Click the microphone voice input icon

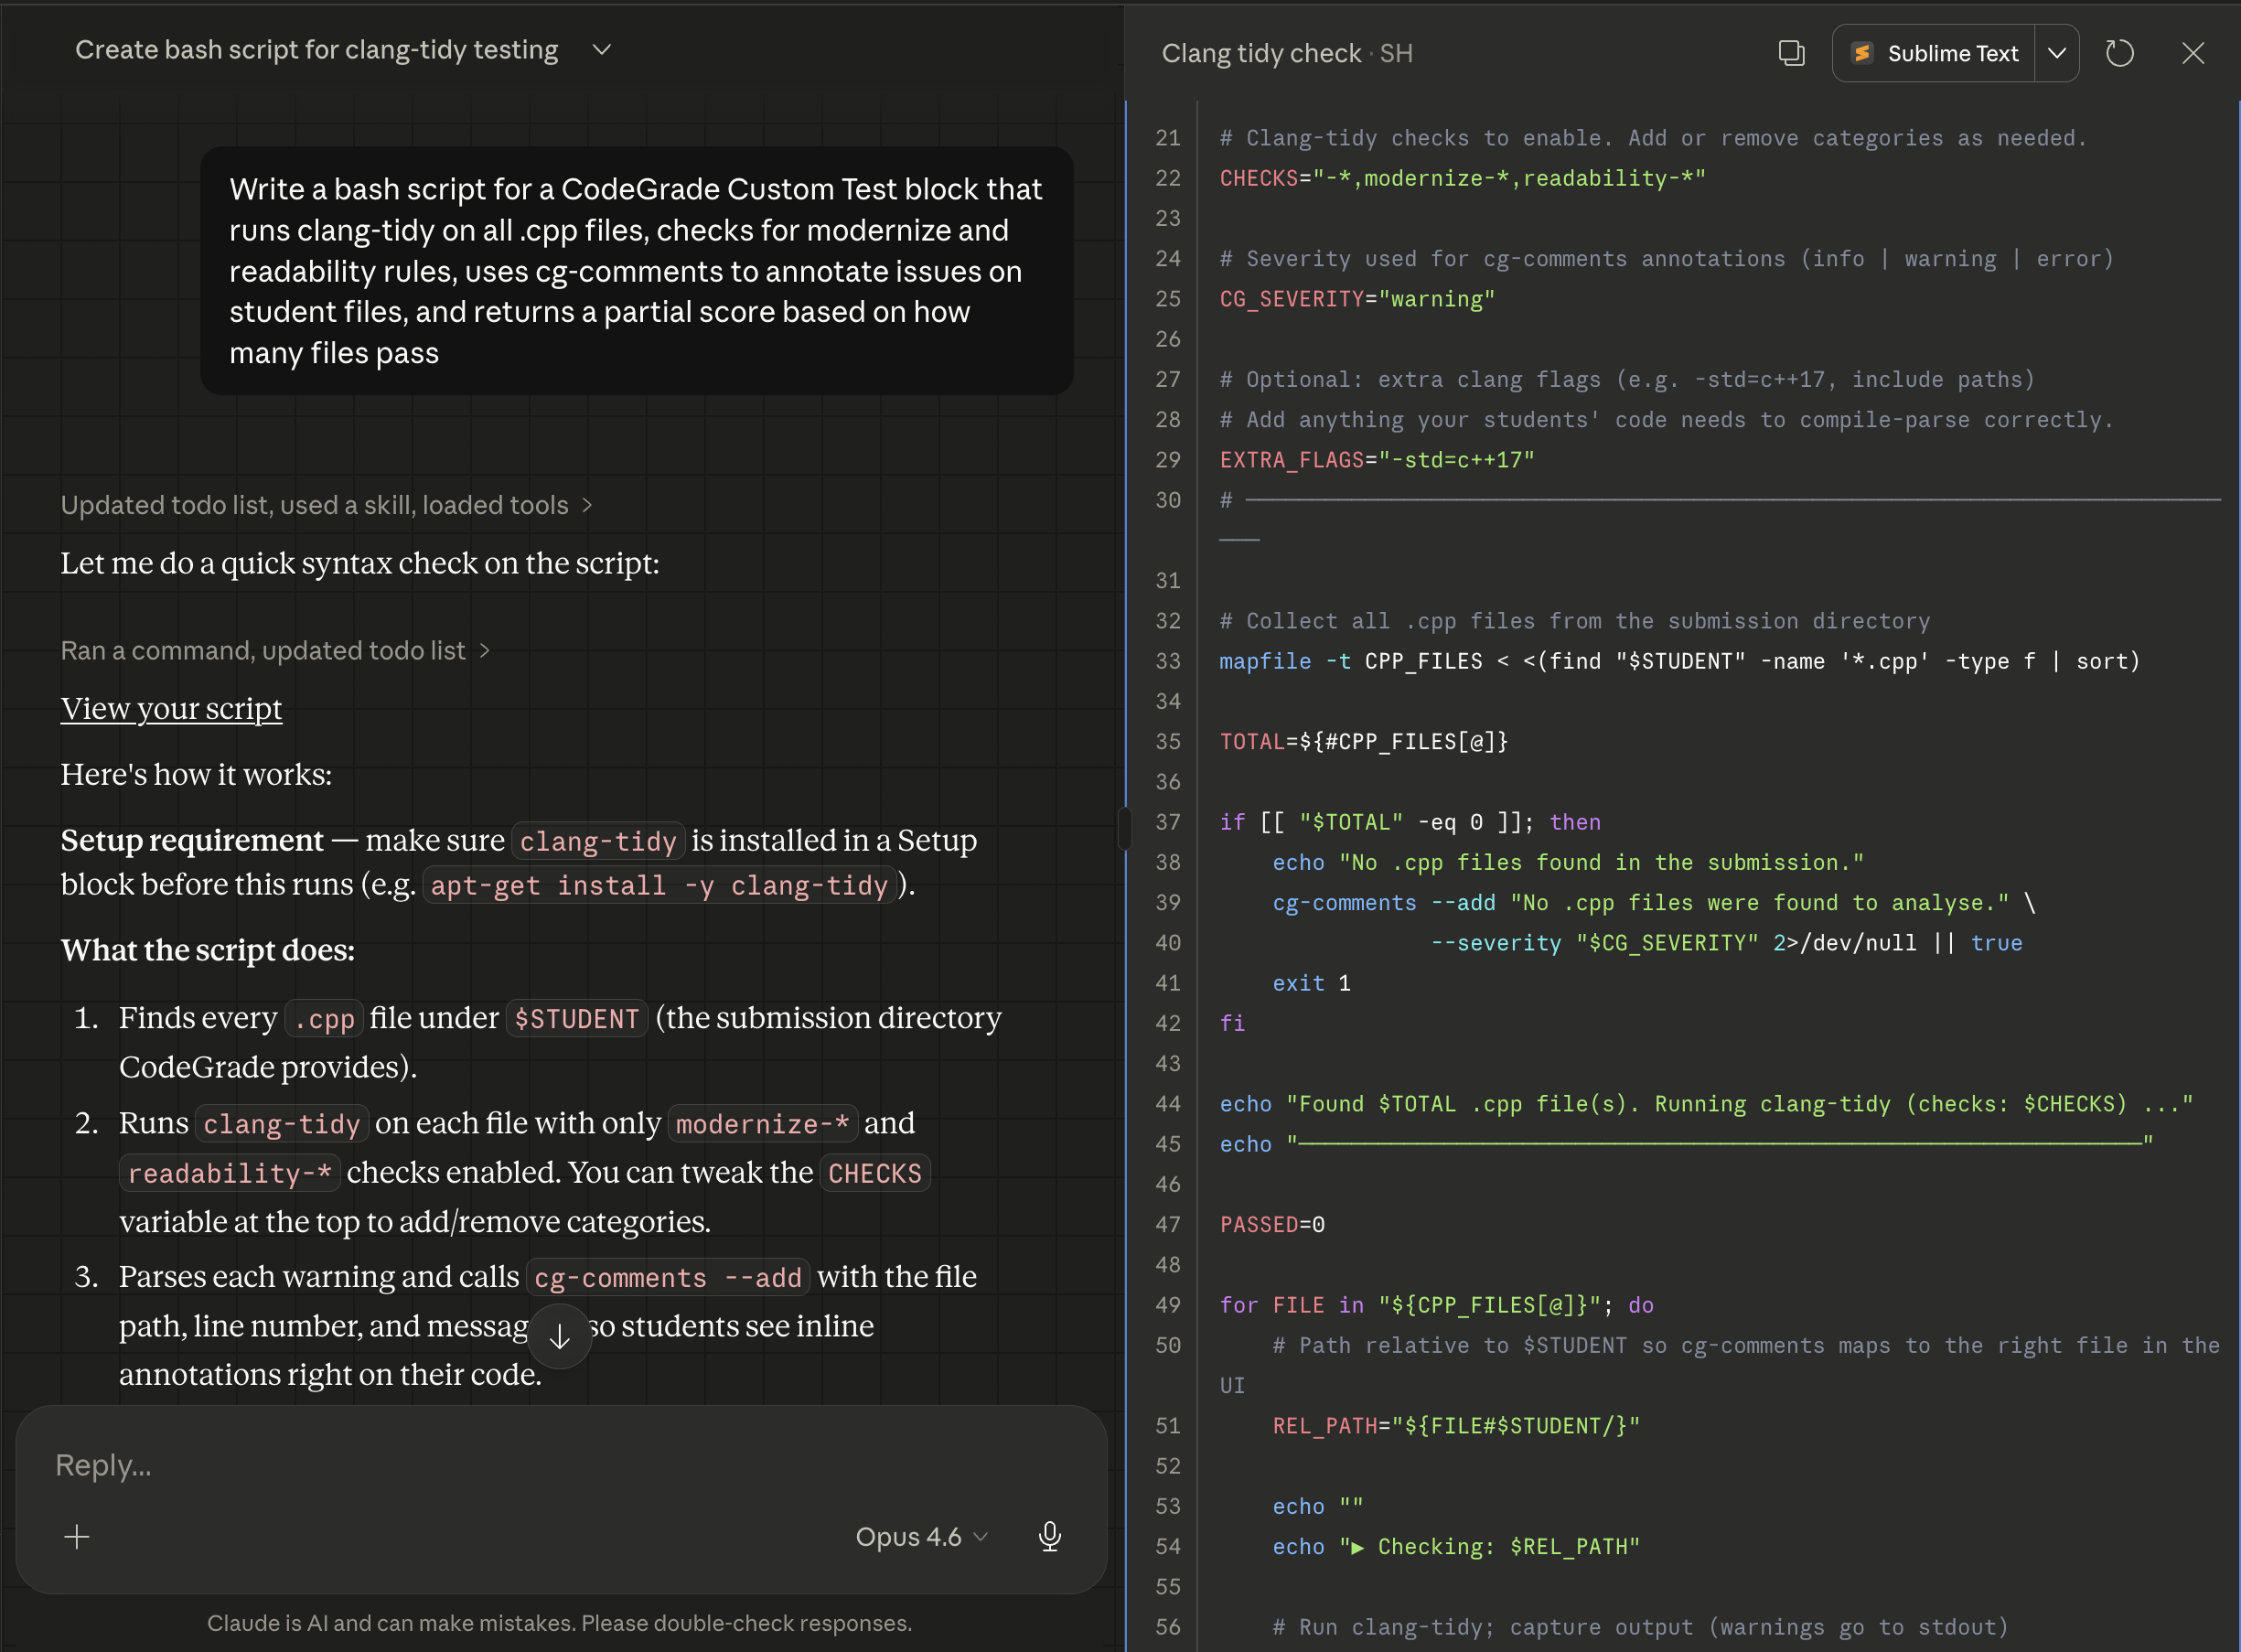click(x=1049, y=1536)
